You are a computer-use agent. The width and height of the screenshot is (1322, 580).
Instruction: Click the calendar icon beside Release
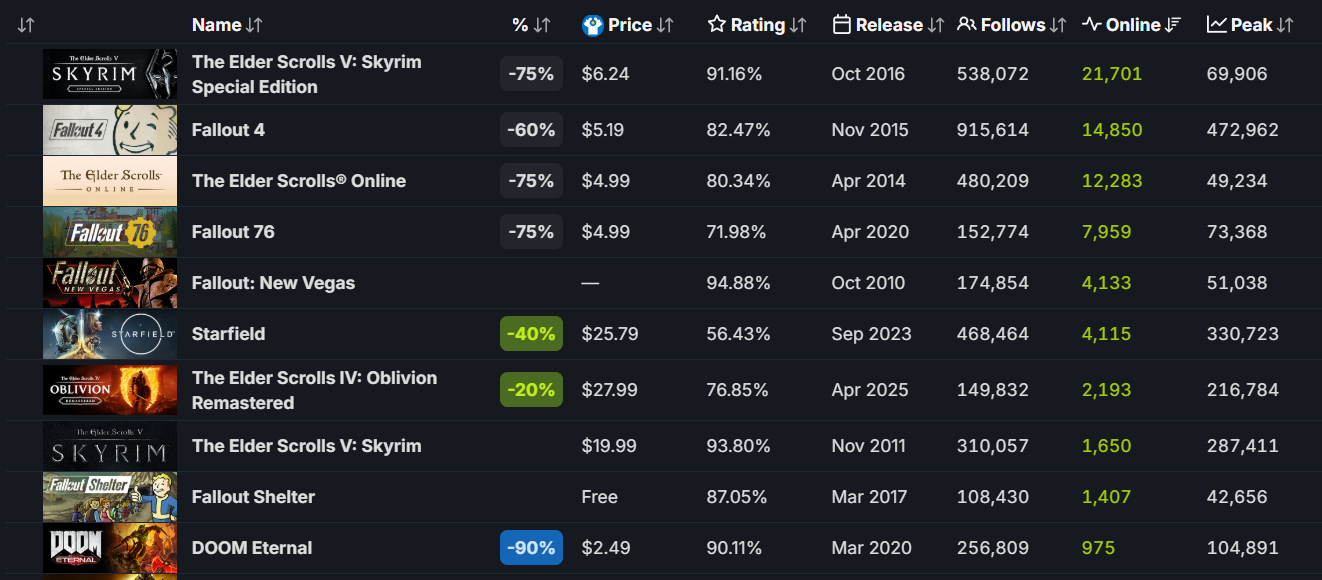tap(842, 25)
